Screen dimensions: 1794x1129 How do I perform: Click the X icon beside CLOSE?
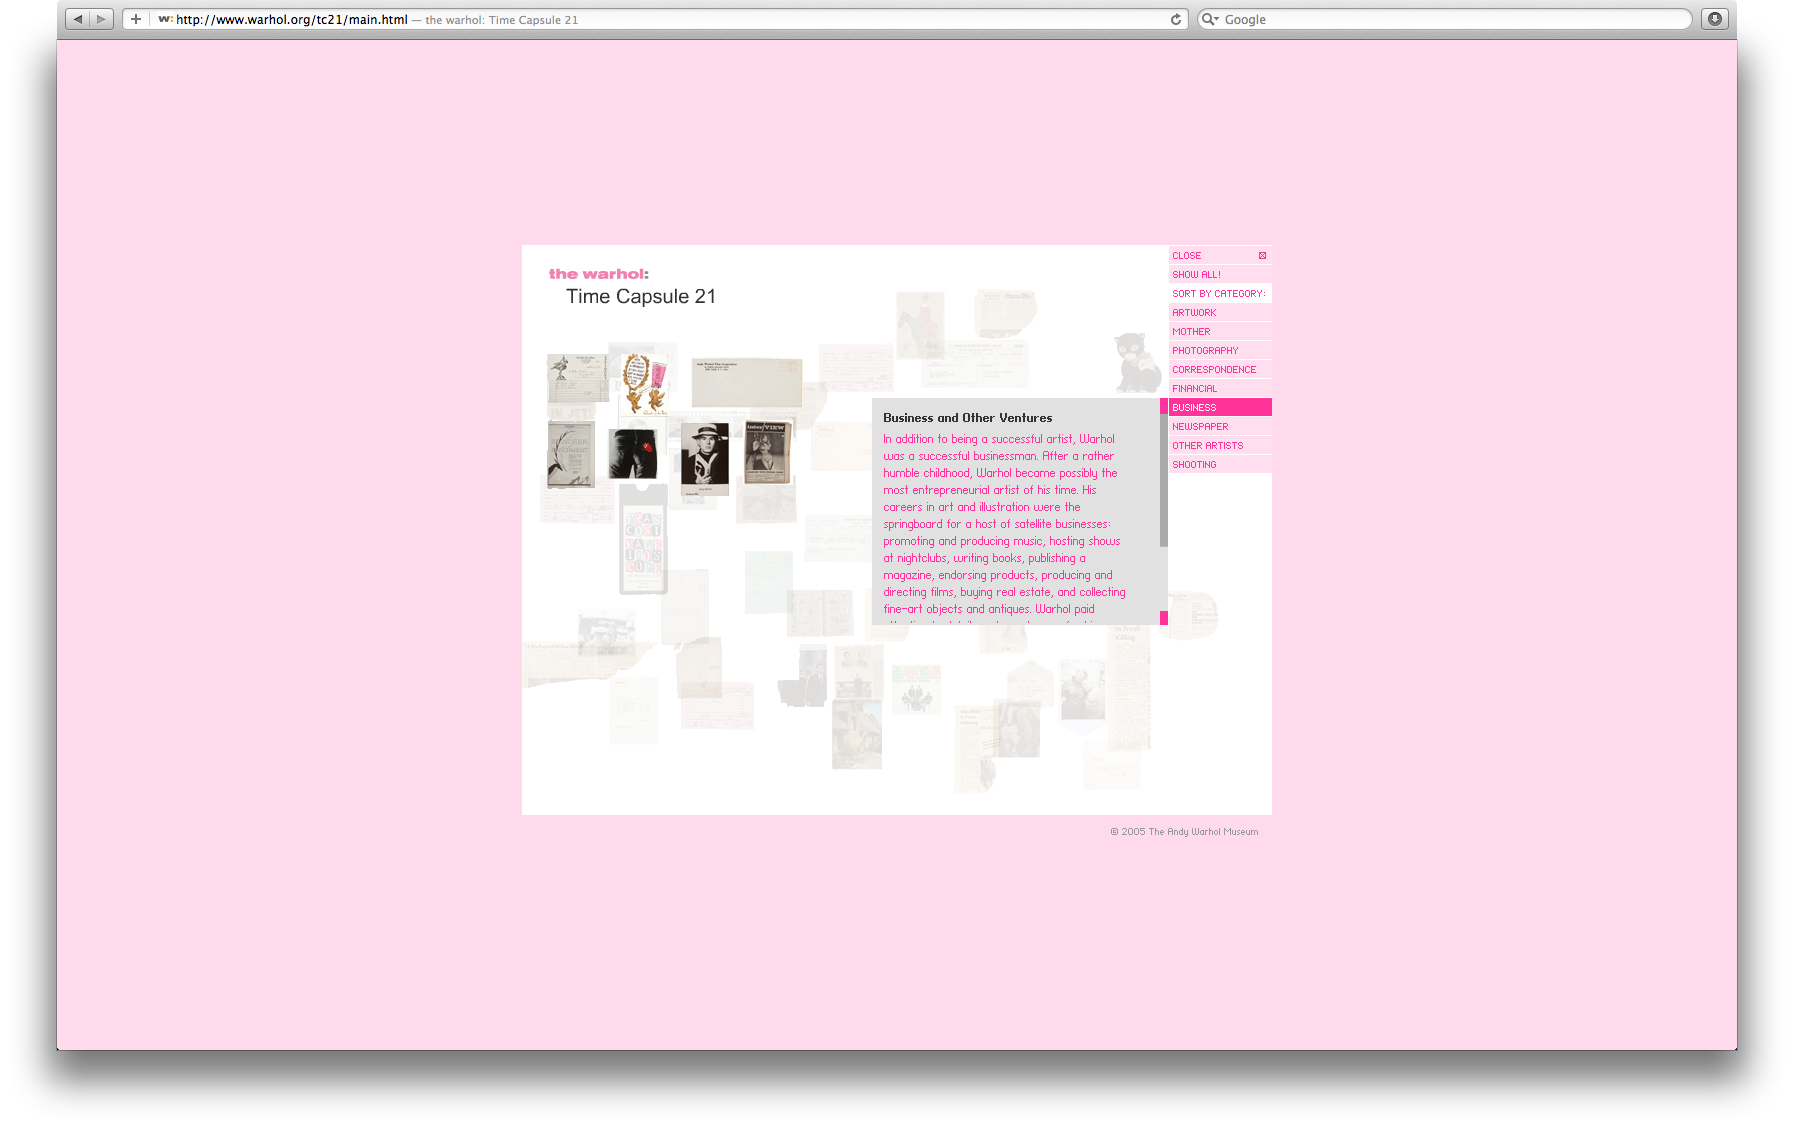[x=1262, y=256]
